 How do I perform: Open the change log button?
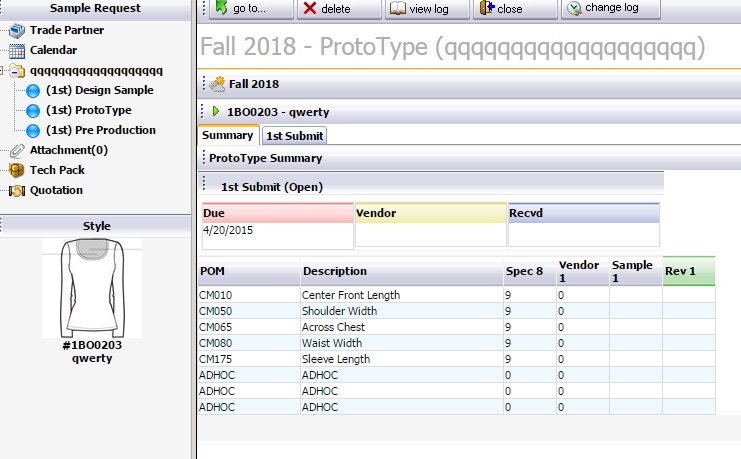point(611,9)
